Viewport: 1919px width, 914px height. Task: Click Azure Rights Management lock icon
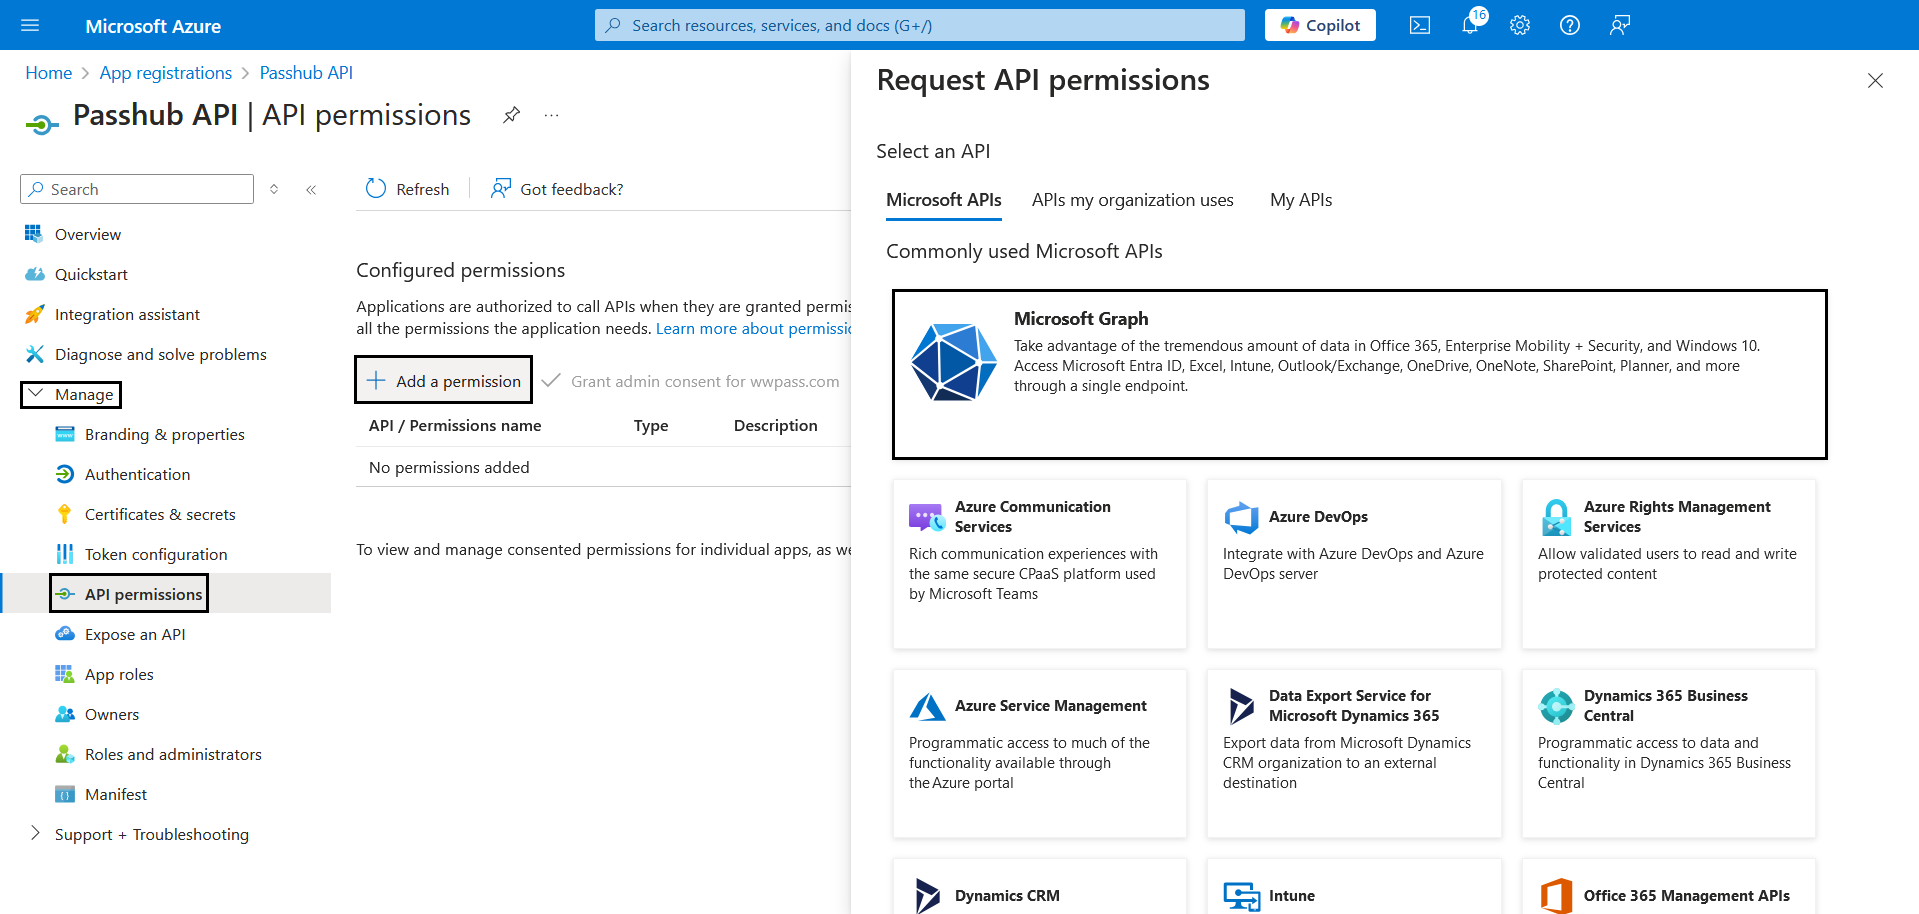[1556, 517]
